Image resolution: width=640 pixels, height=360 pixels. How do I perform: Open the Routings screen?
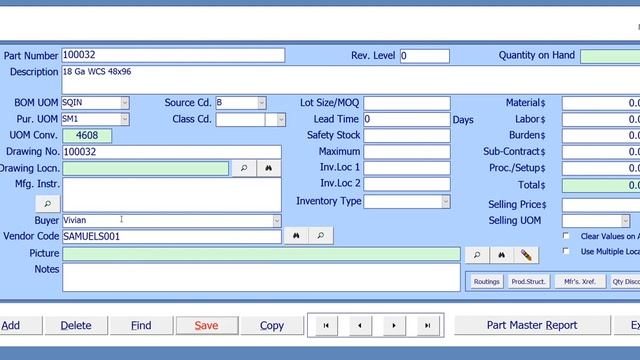(x=487, y=282)
